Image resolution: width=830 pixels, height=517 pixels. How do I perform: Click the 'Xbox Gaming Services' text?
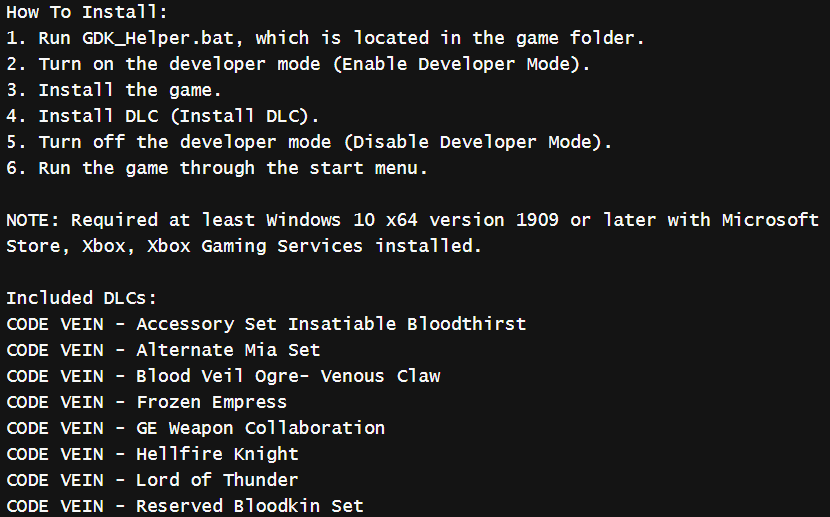(x=255, y=246)
